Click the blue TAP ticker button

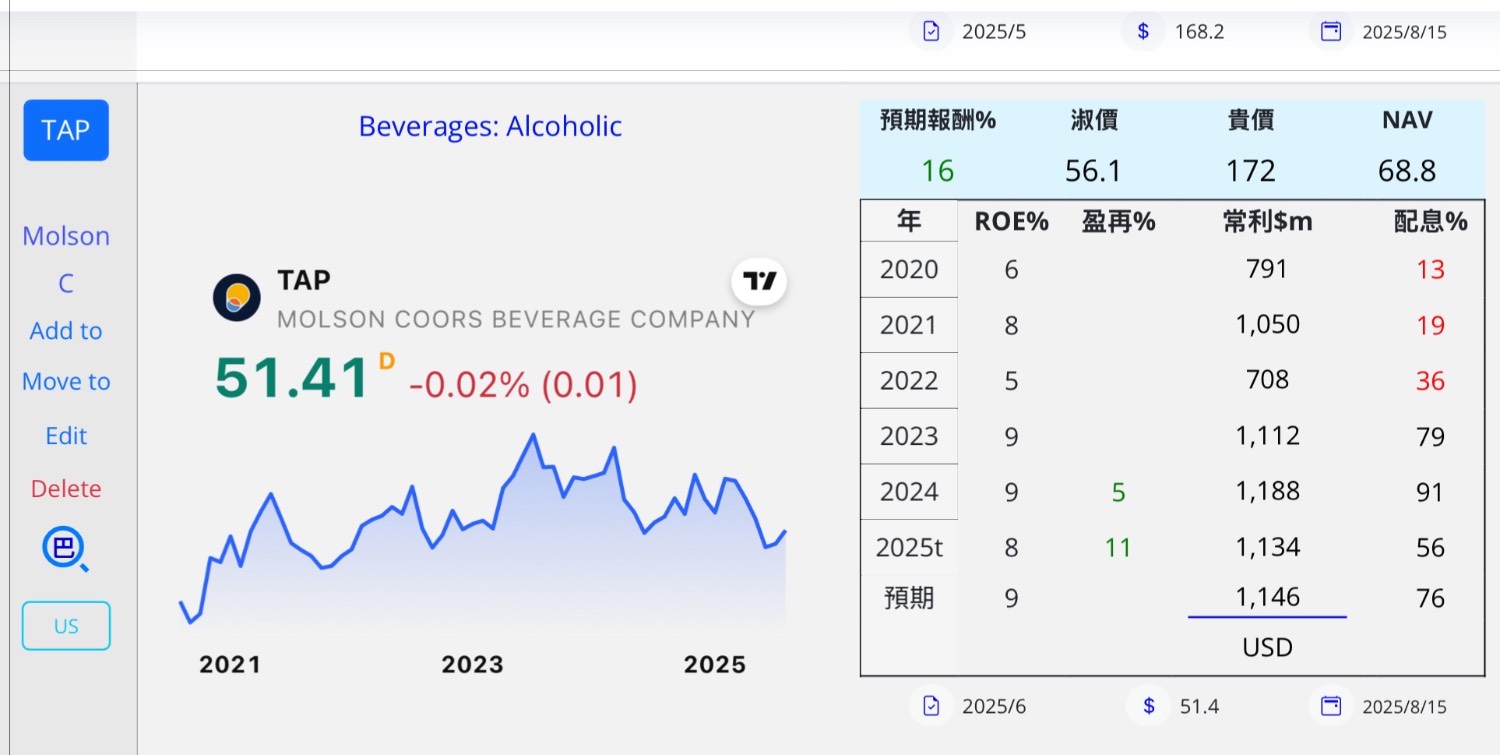66,130
